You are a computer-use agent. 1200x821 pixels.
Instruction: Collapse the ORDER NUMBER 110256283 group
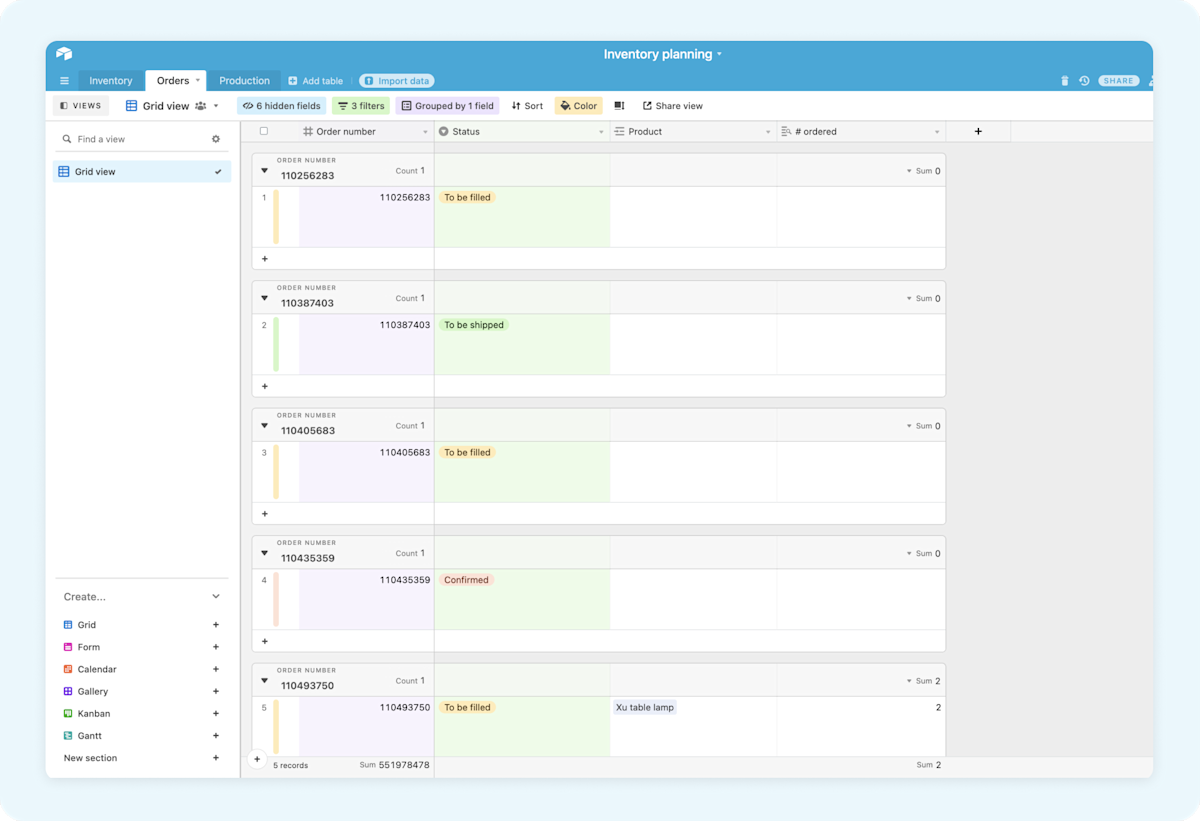264,170
